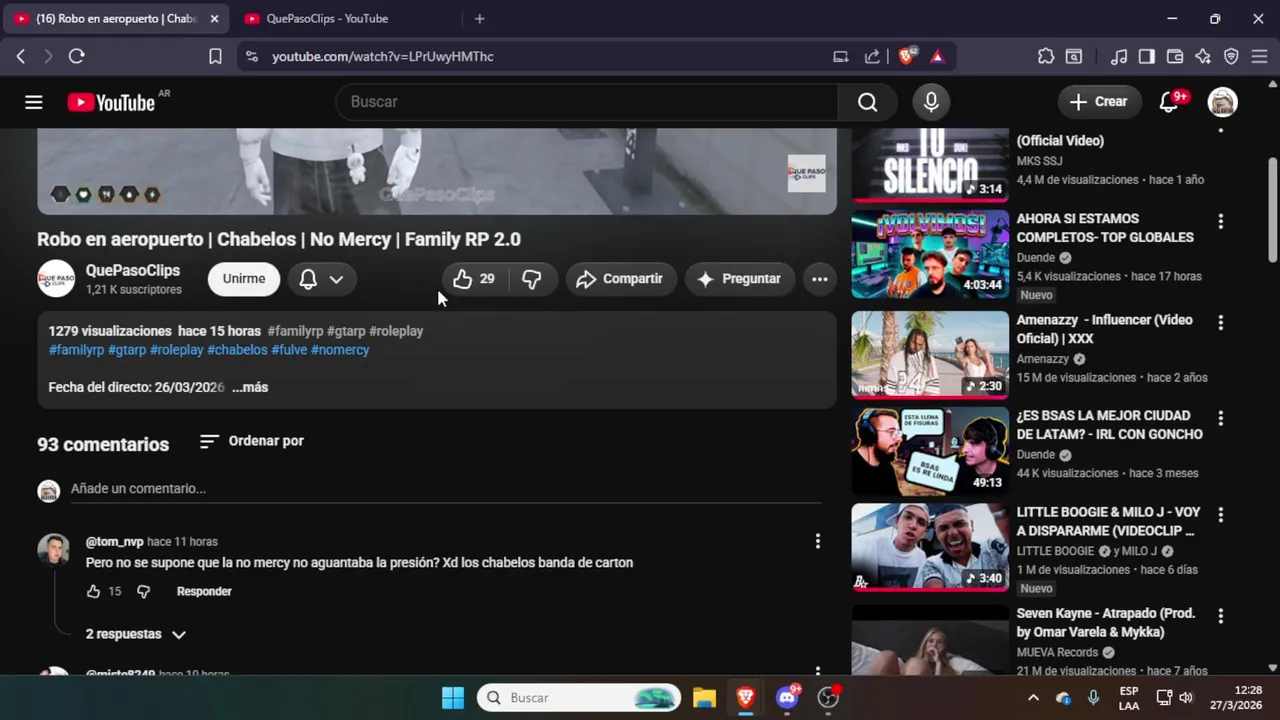Image resolution: width=1280 pixels, height=720 pixels.
Task: Open the browser extensions puzzle icon
Action: (x=1046, y=57)
